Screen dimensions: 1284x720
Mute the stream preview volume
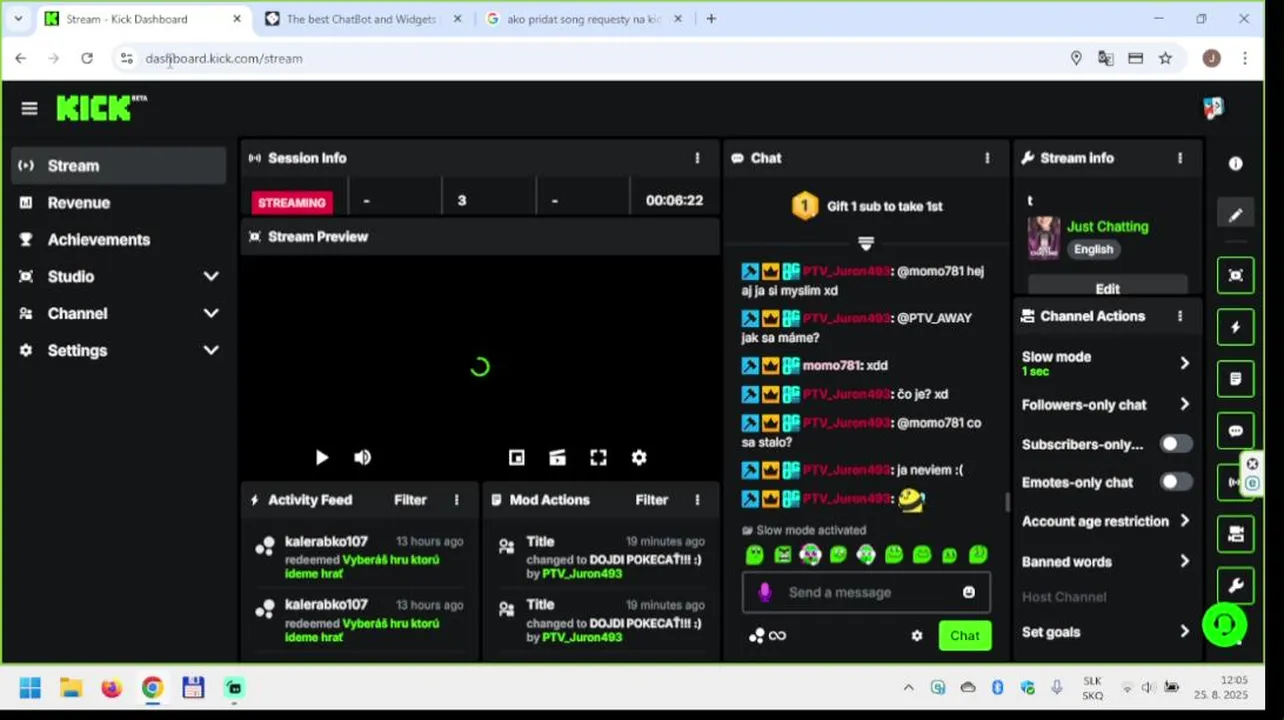tap(363, 457)
